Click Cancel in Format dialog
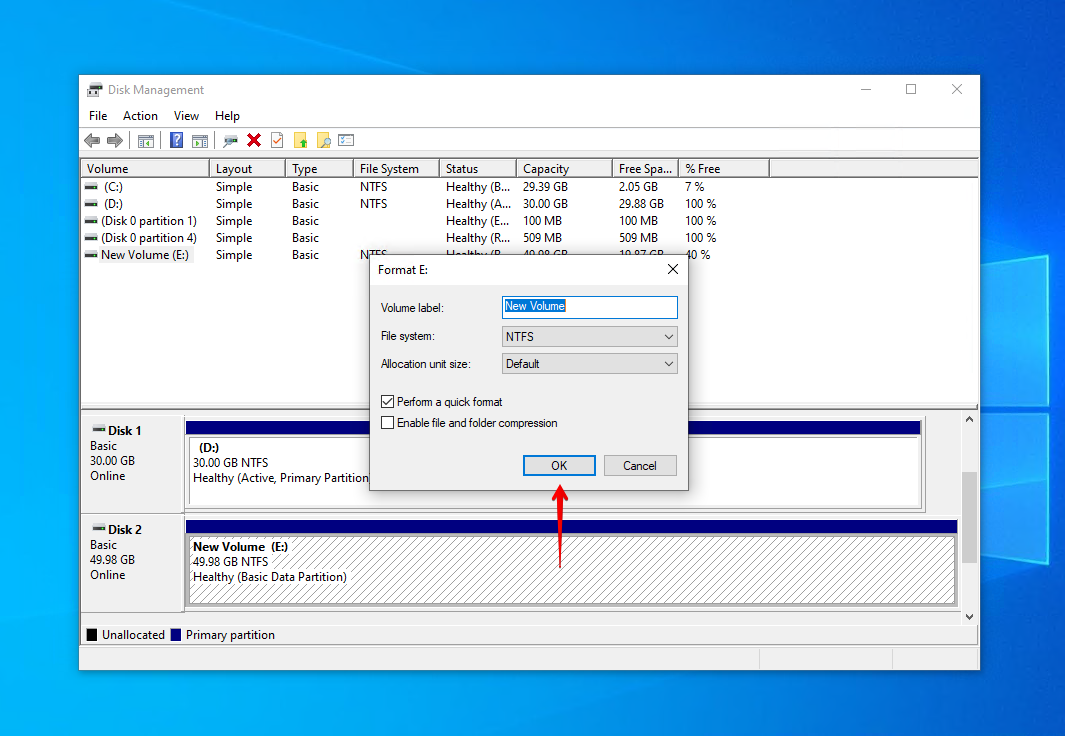1065x736 pixels. (639, 466)
